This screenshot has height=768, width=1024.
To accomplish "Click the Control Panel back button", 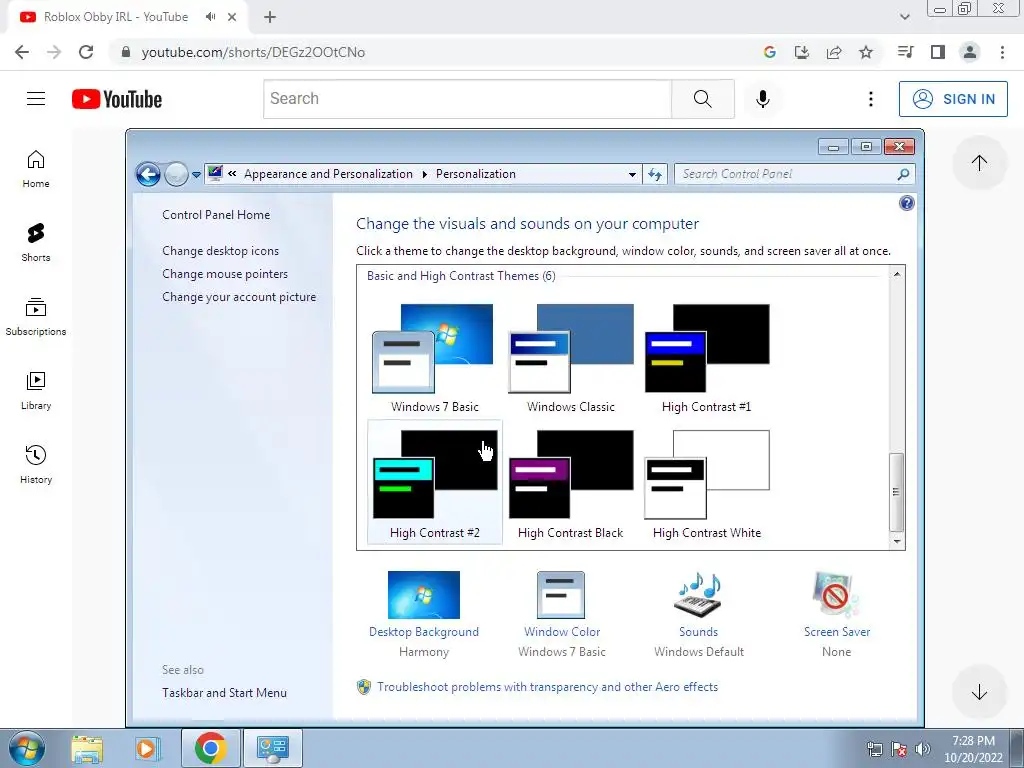I will click(148, 174).
